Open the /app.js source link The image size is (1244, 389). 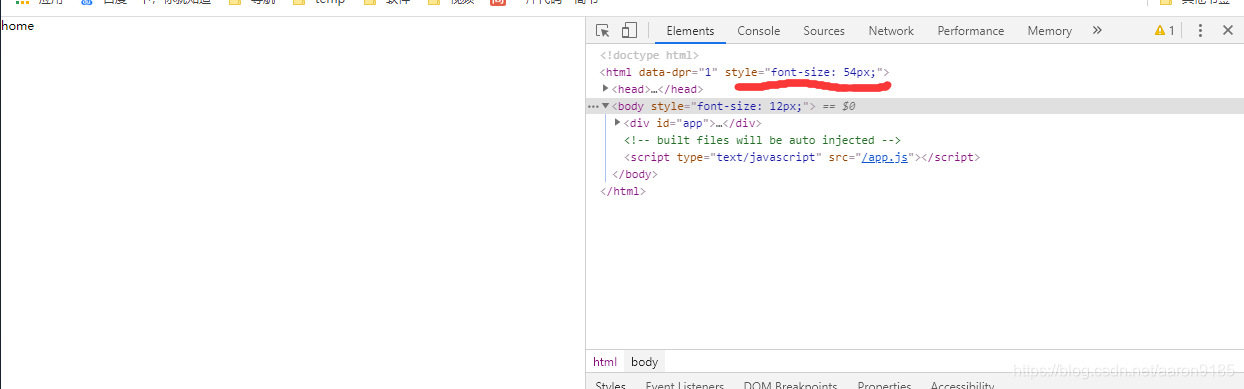[885, 157]
